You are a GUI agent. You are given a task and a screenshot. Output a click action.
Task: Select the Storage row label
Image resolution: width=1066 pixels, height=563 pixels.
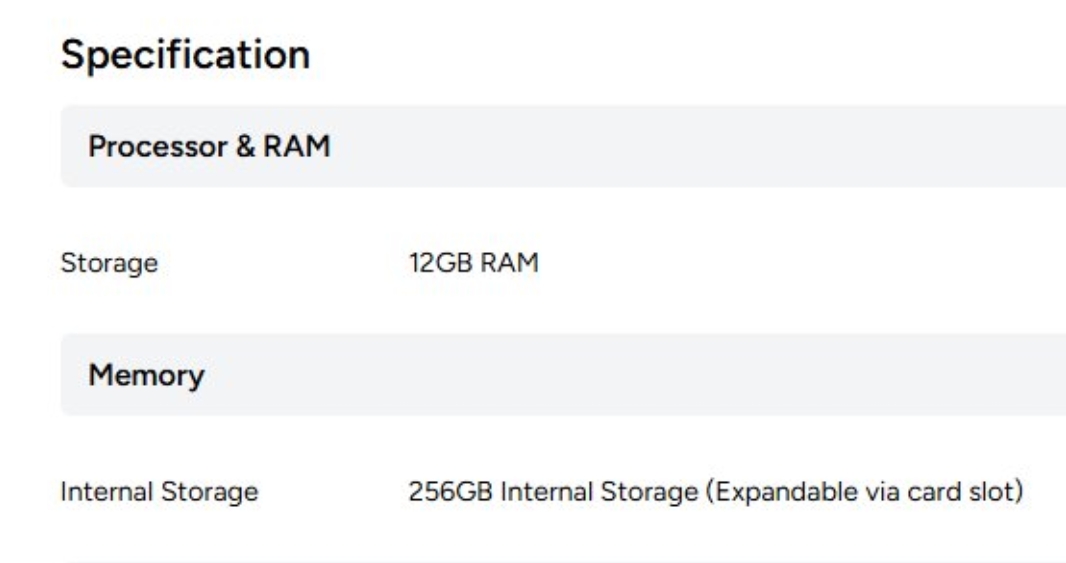pyautogui.click(x=109, y=263)
